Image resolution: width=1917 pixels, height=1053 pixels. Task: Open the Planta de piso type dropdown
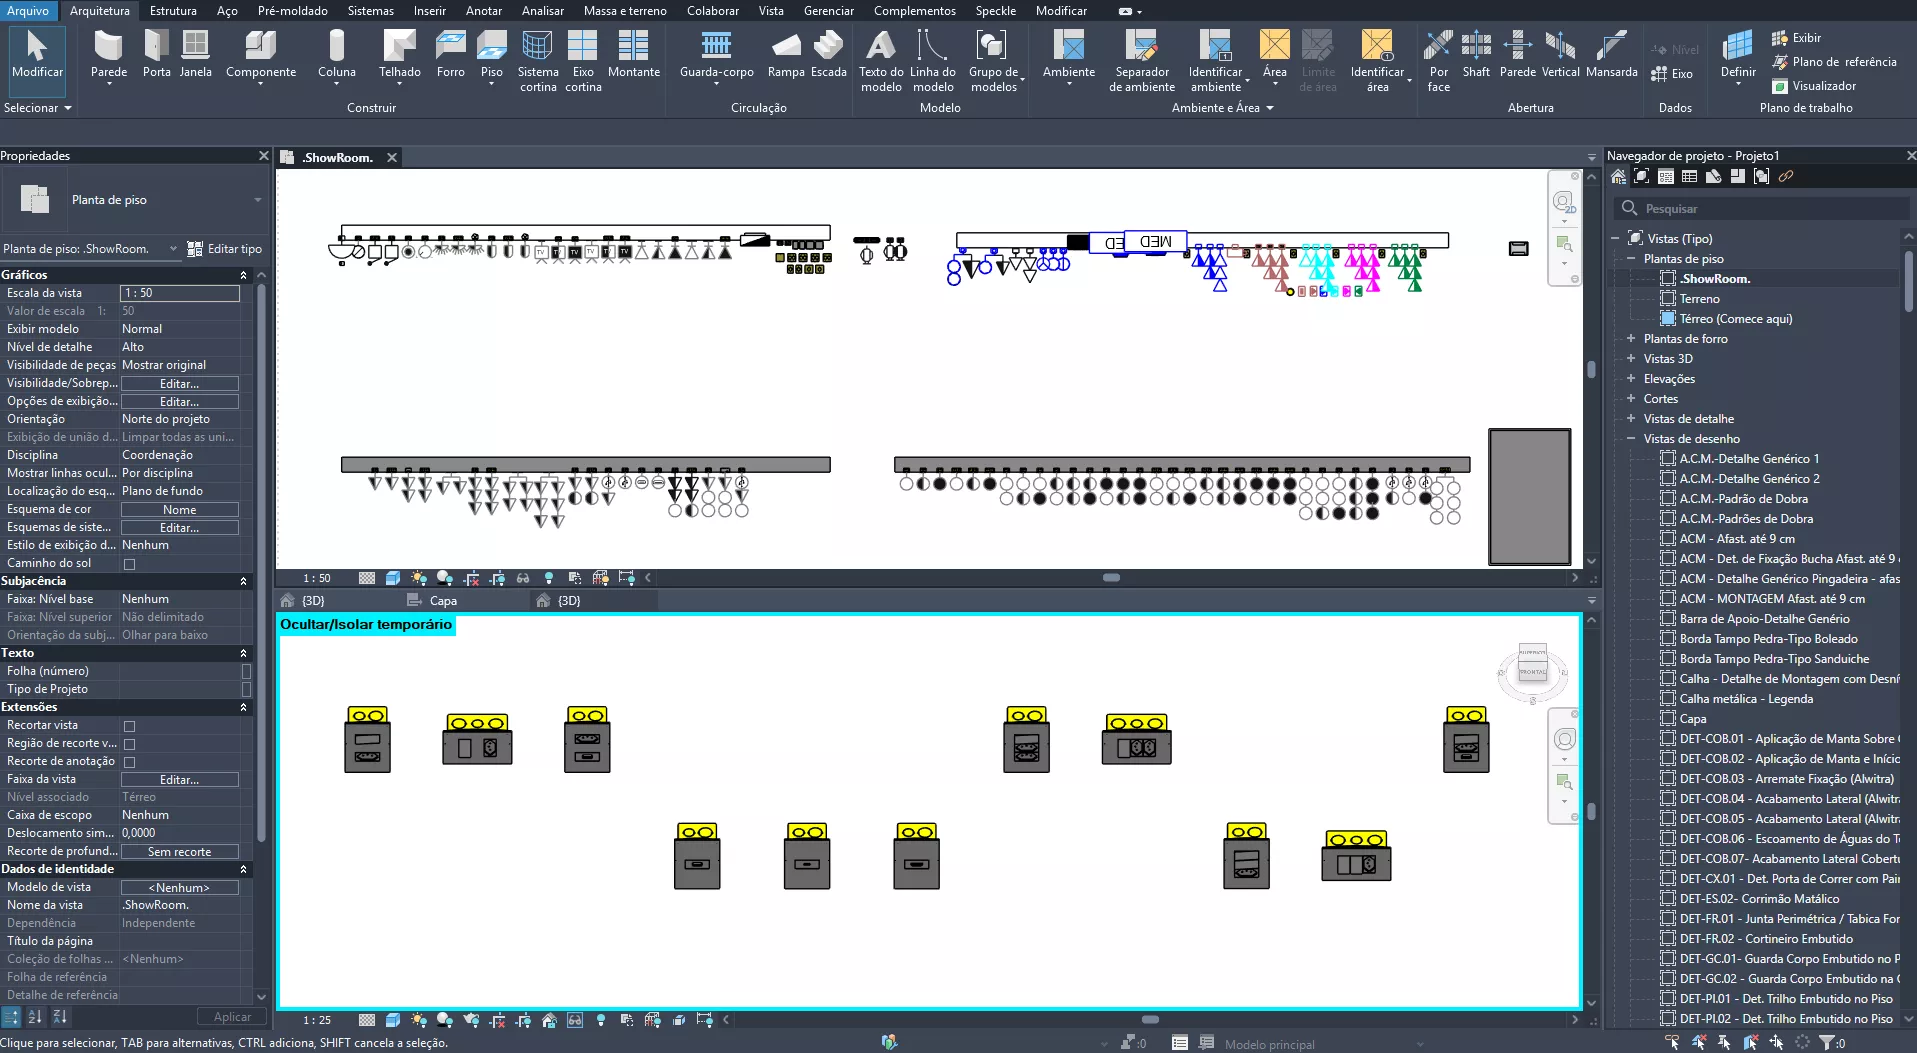tap(257, 200)
